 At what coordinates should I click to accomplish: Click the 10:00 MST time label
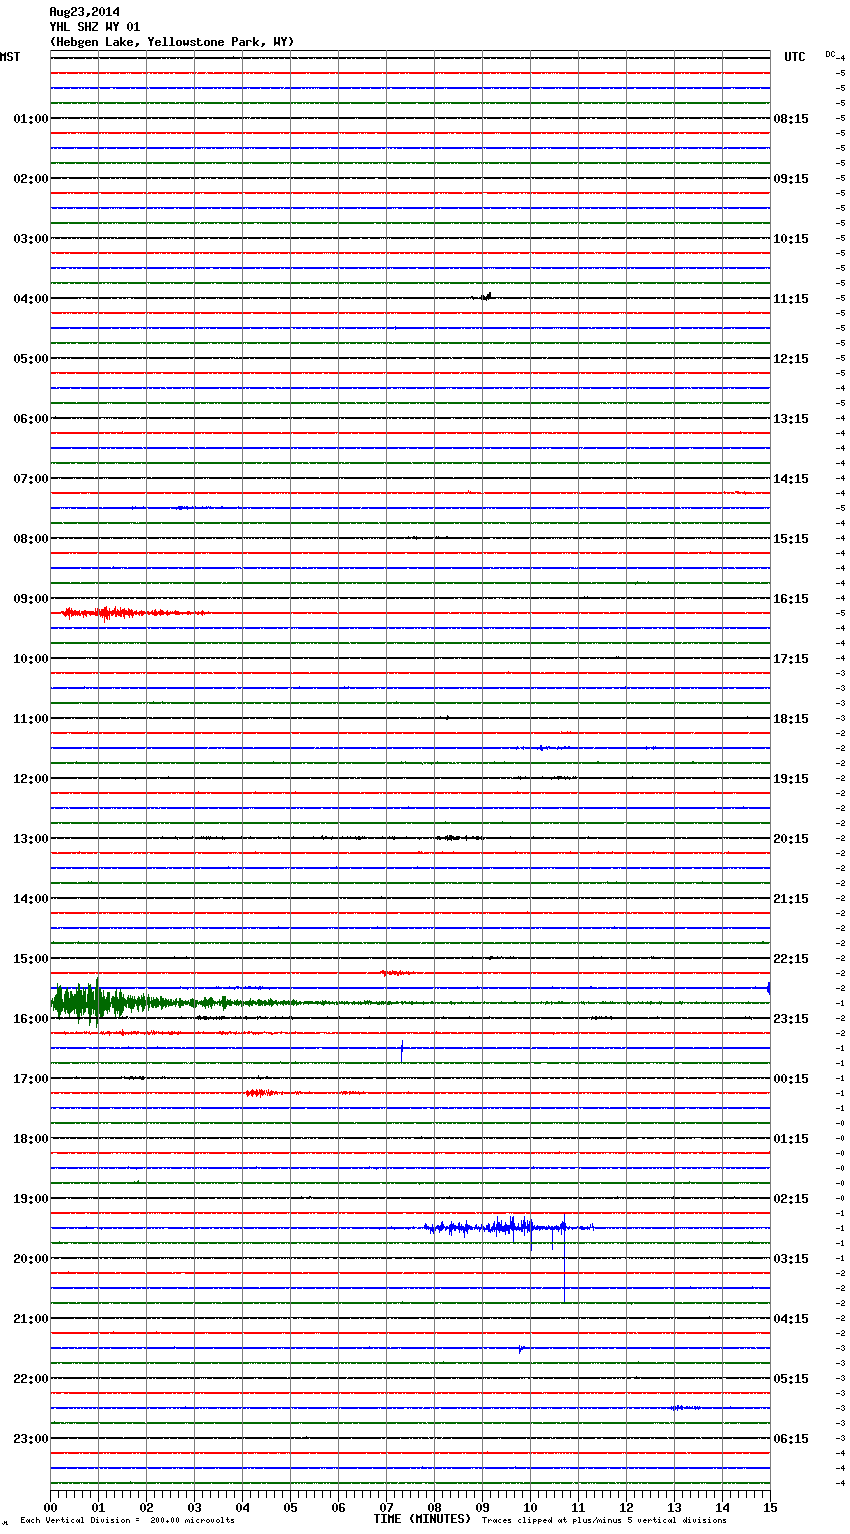click(x=30, y=659)
